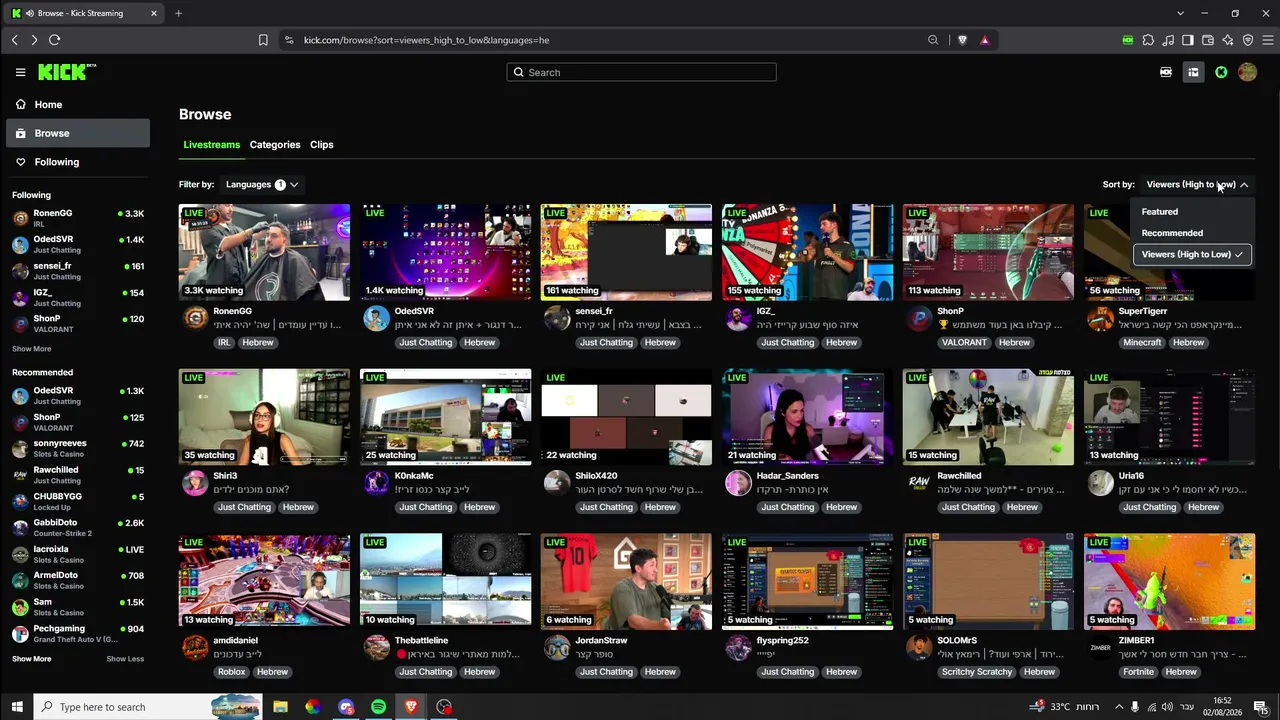The image size is (1280, 720).
Task: Open the browser Extensions puzzle icon
Action: [x=1148, y=40]
